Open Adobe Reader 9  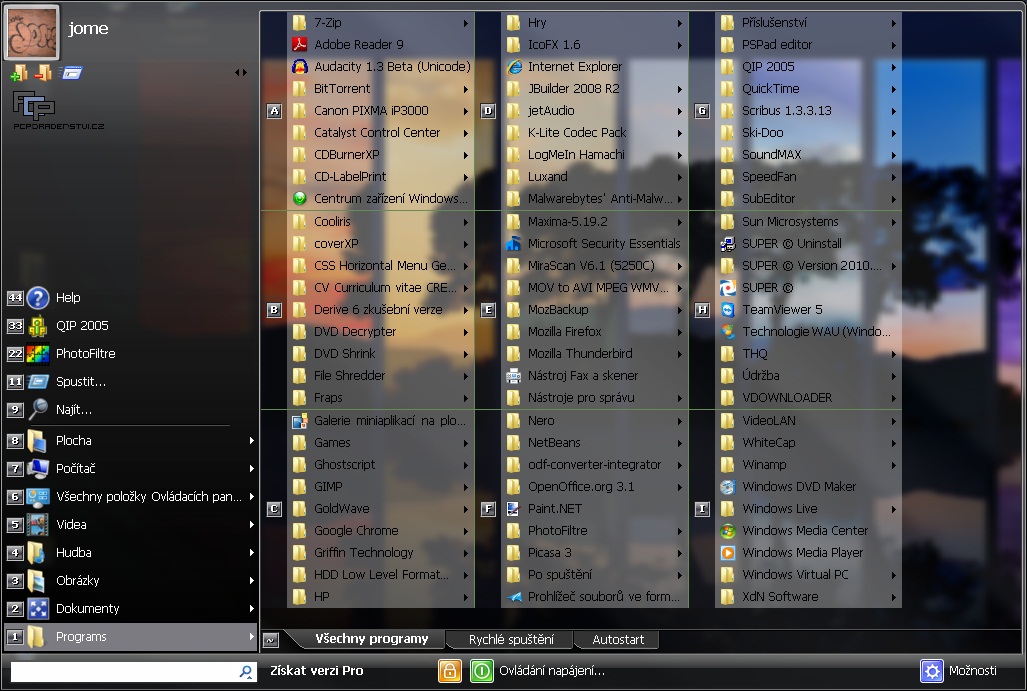pyautogui.click(x=381, y=45)
